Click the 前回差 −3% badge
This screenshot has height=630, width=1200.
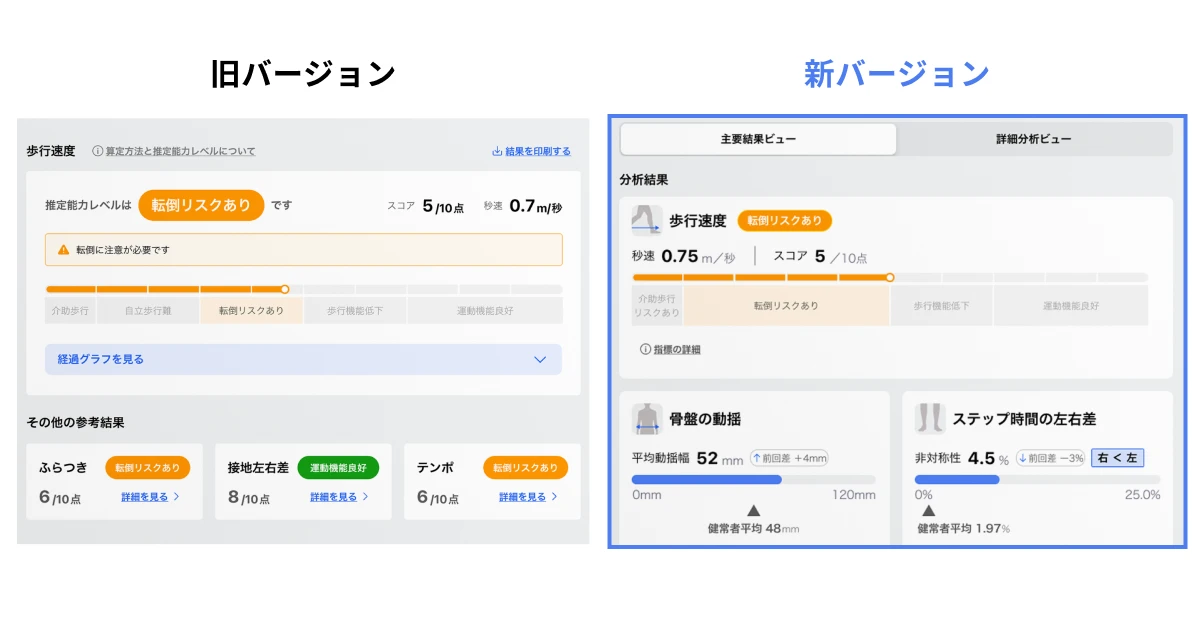(1049, 458)
